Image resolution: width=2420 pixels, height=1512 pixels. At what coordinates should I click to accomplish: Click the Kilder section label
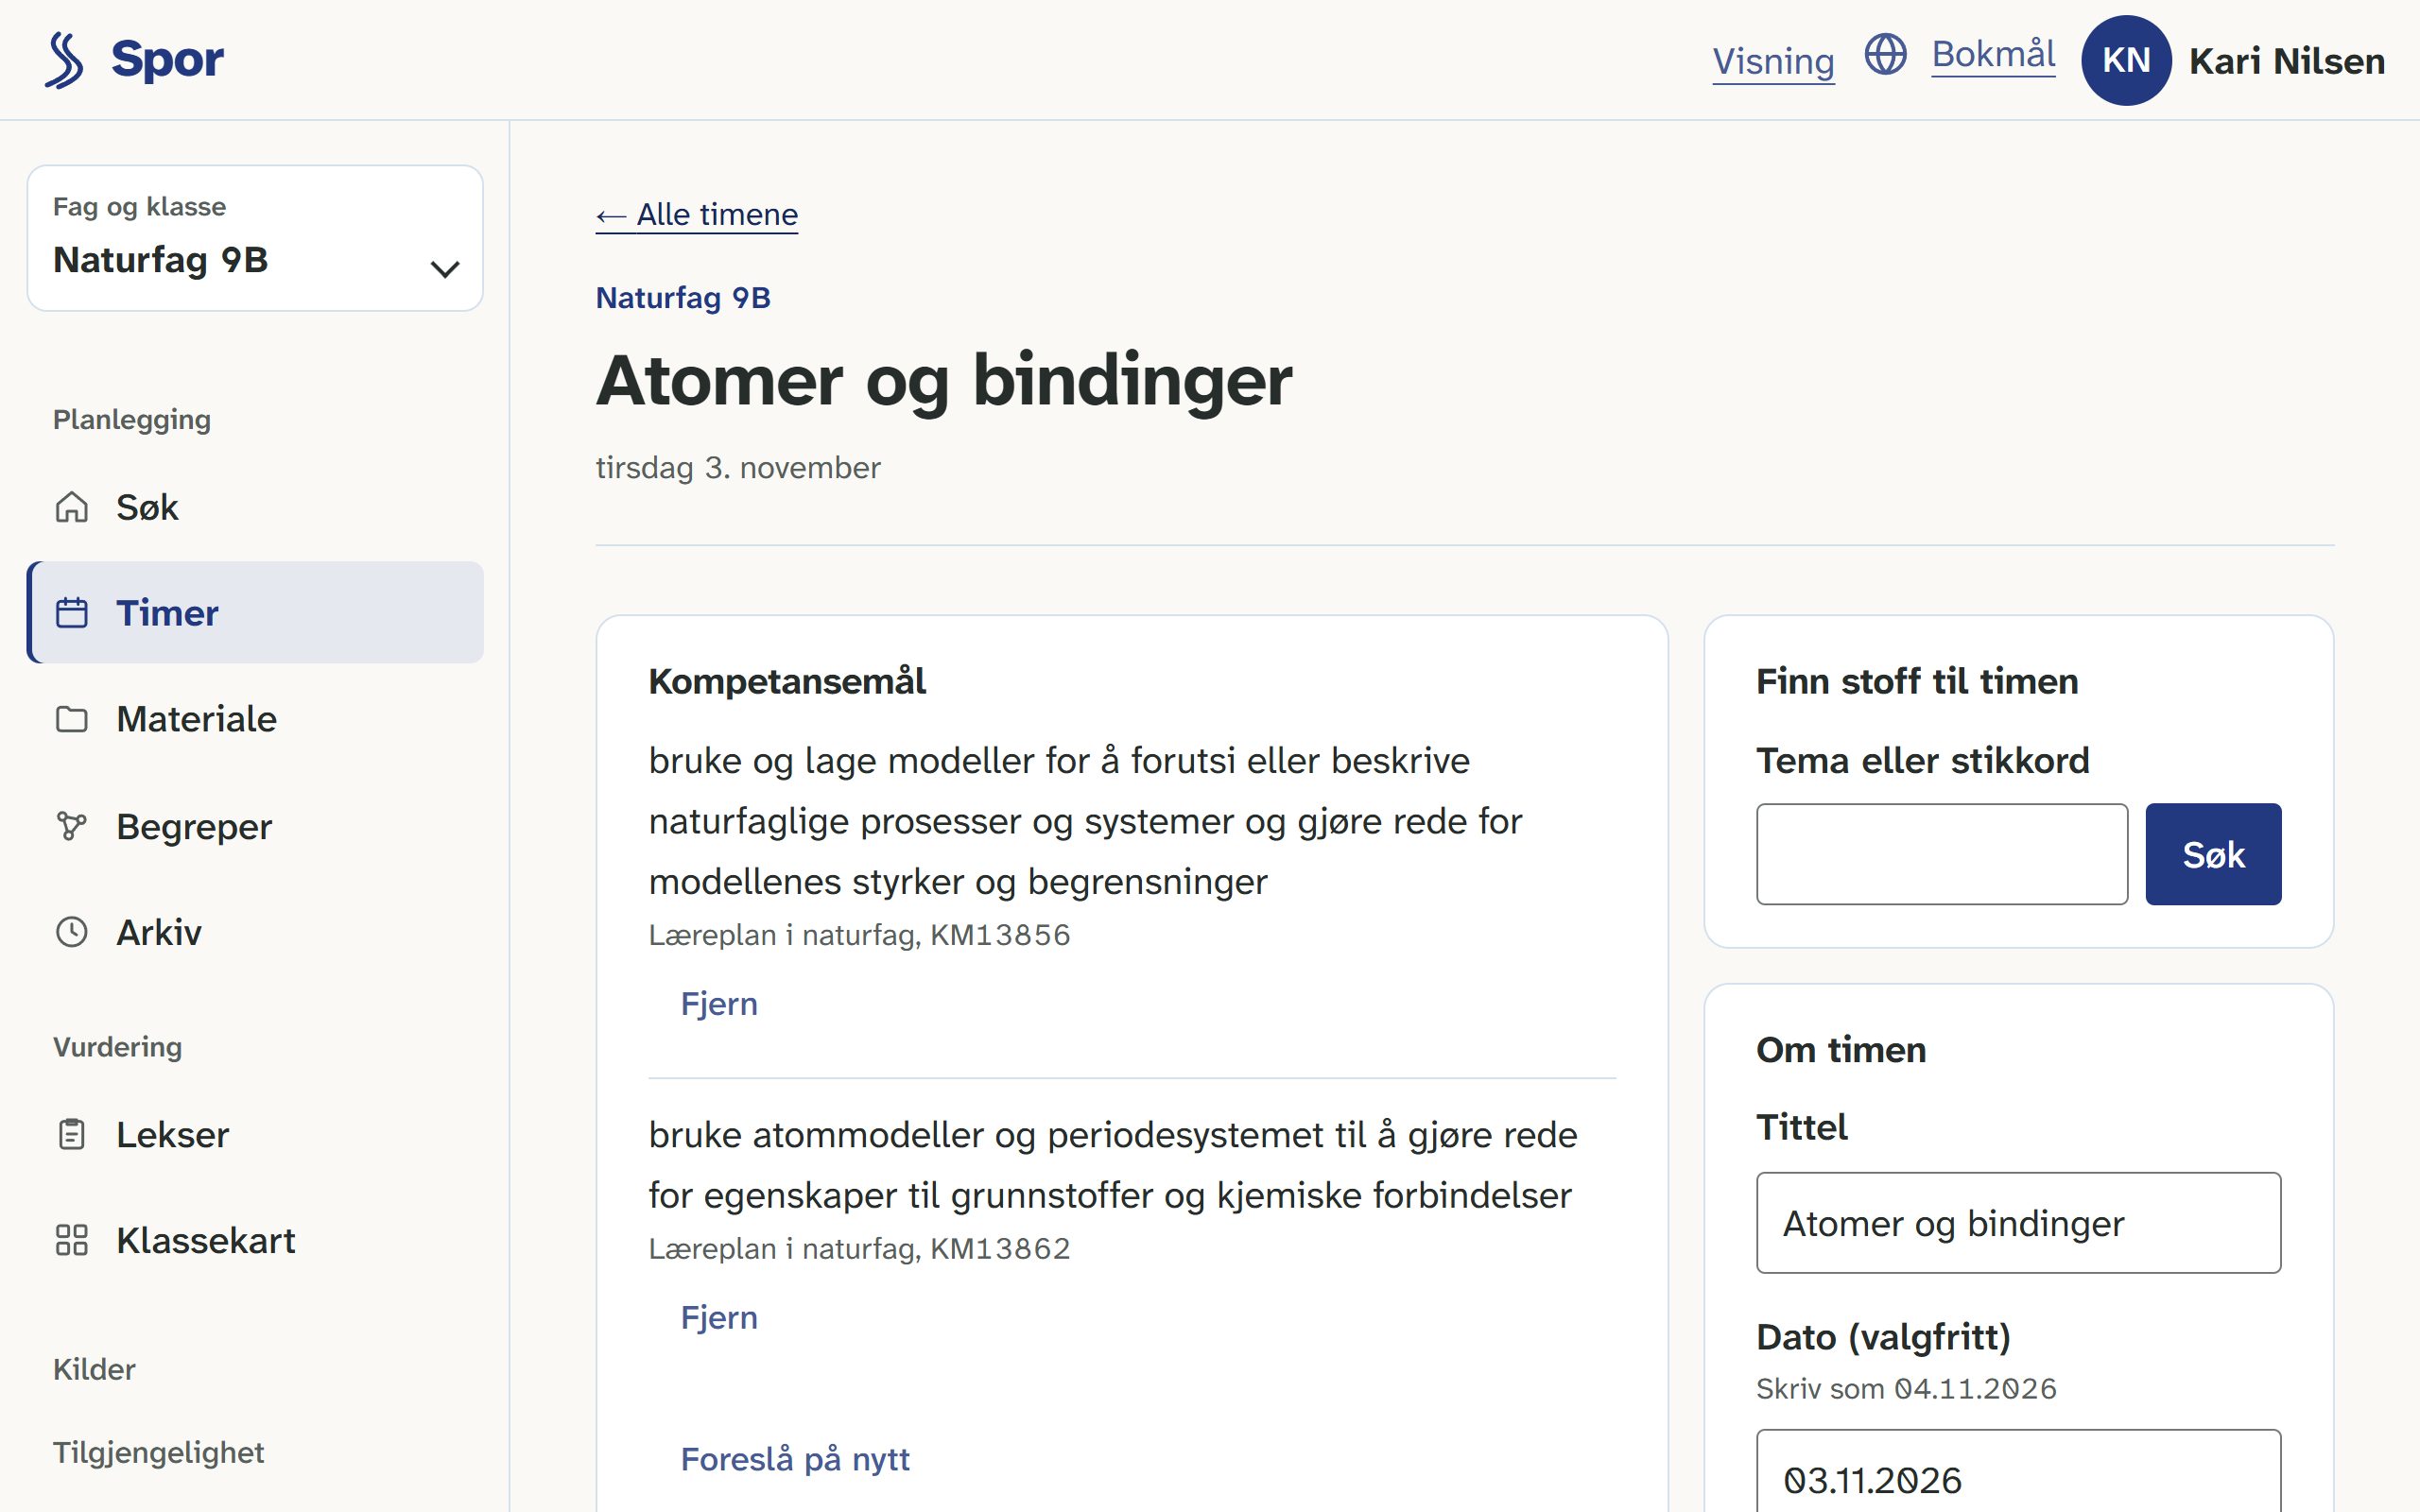click(x=94, y=1369)
